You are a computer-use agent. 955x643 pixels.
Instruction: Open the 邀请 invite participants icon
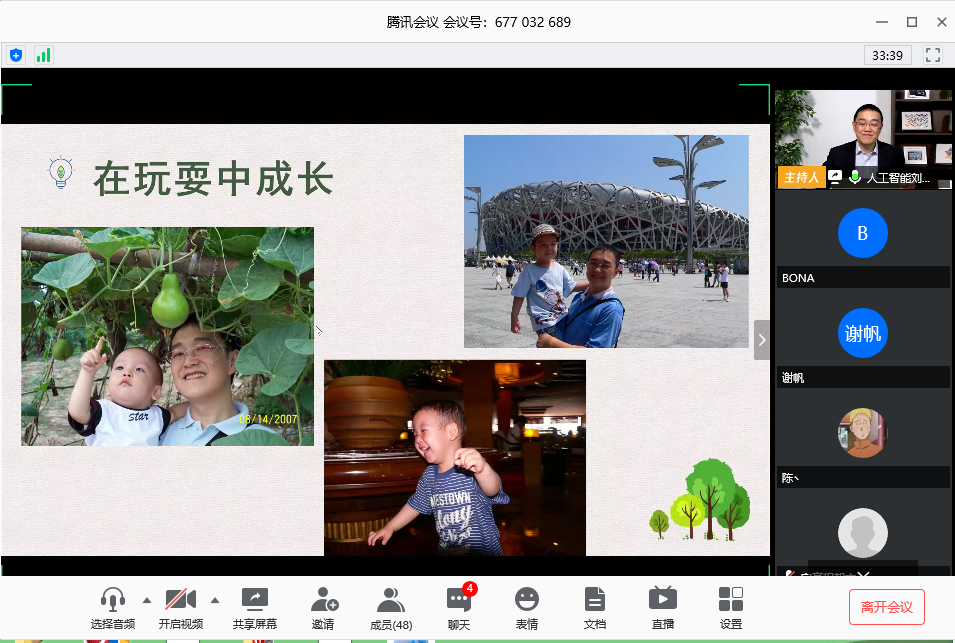tap(323, 600)
